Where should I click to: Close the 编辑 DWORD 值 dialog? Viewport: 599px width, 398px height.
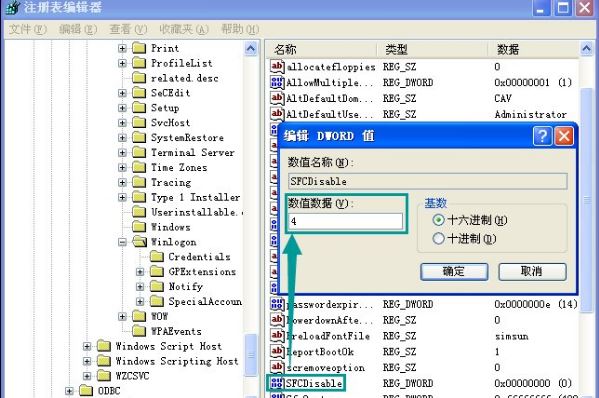point(564,136)
